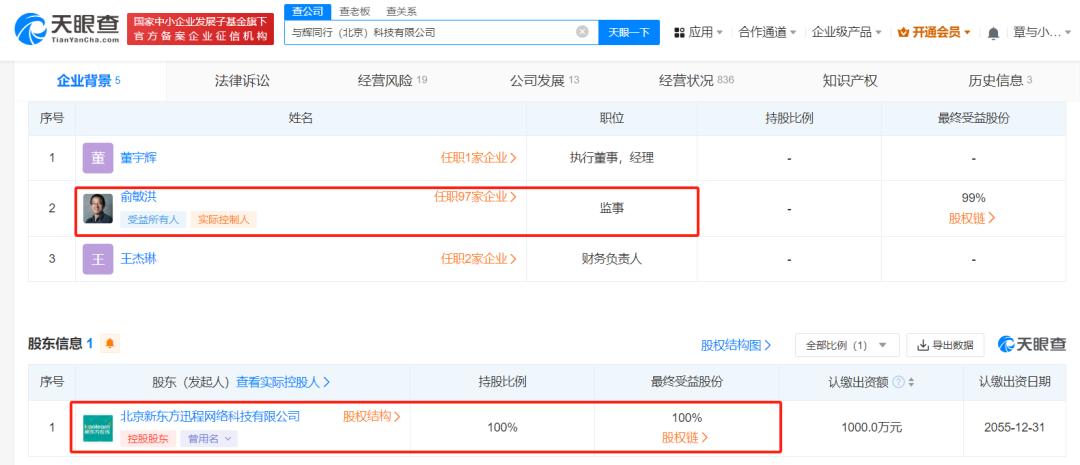Switch to the 法律诉讼 tab
The image size is (1080, 465).
pos(242,81)
